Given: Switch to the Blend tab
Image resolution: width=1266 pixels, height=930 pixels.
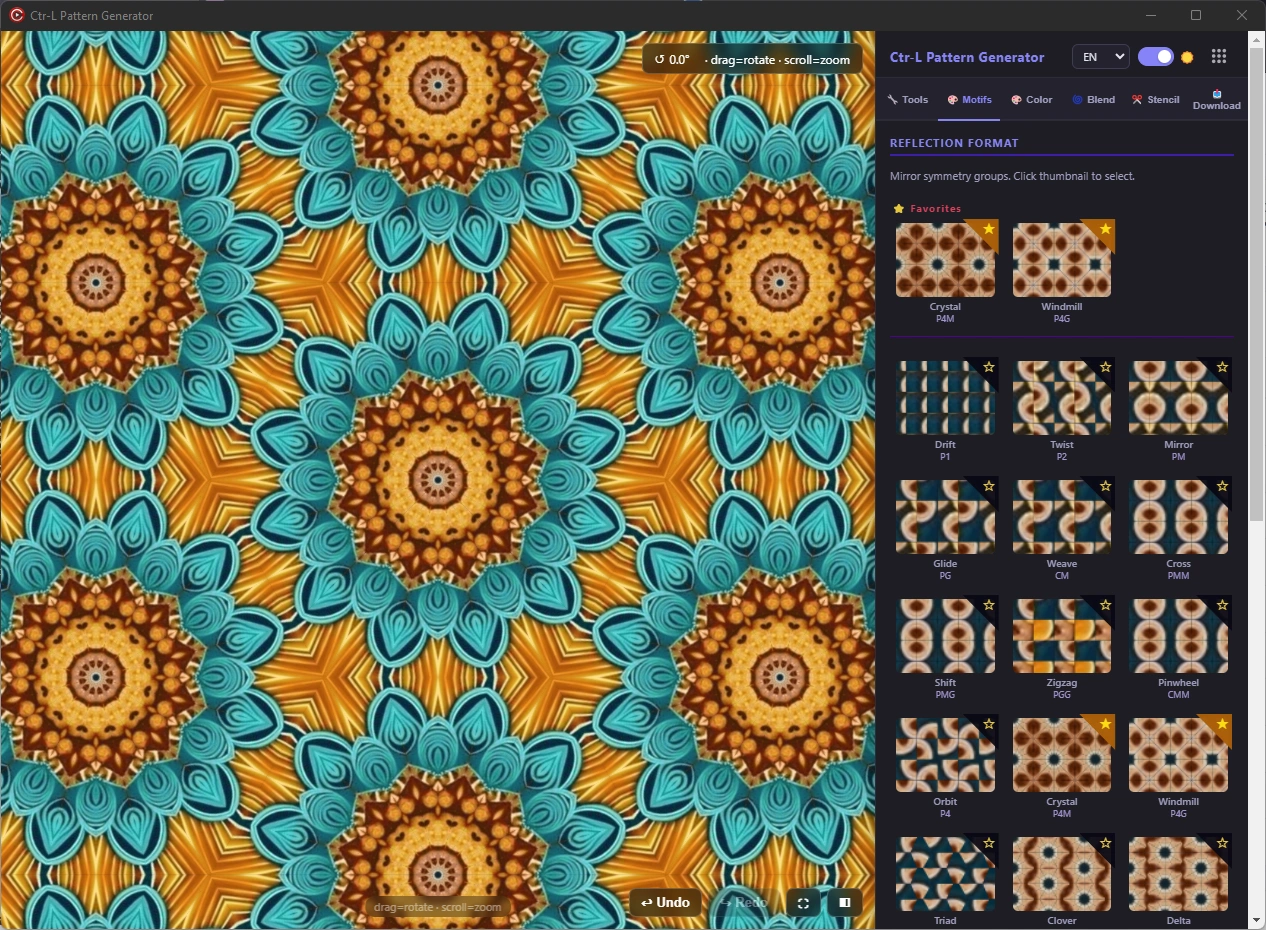Looking at the screenshot, I should coord(1093,100).
